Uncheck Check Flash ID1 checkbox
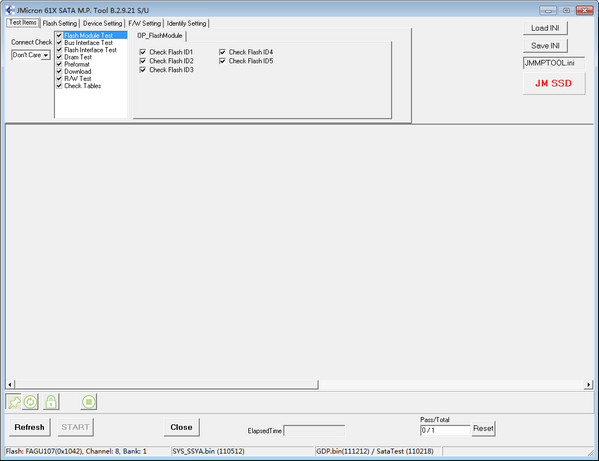 pyautogui.click(x=143, y=52)
